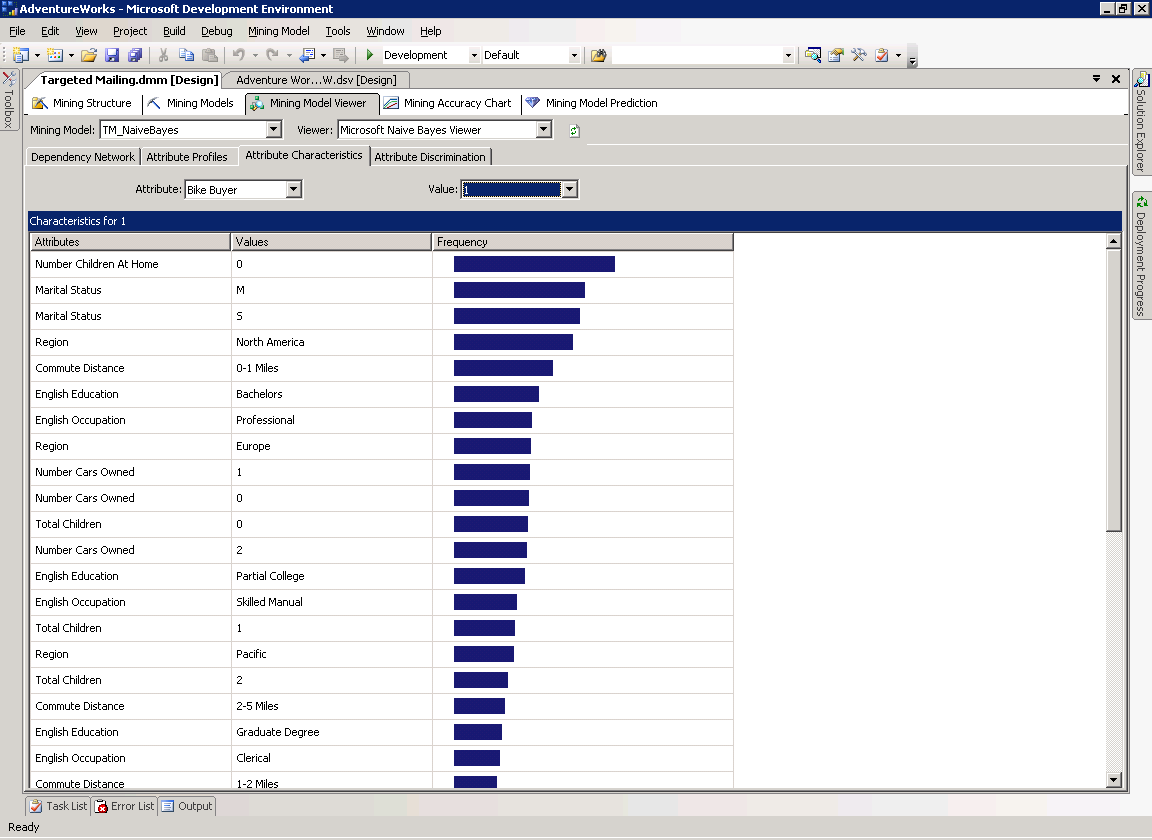Show the Output panel
1152x840 pixels.
tap(187, 806)
